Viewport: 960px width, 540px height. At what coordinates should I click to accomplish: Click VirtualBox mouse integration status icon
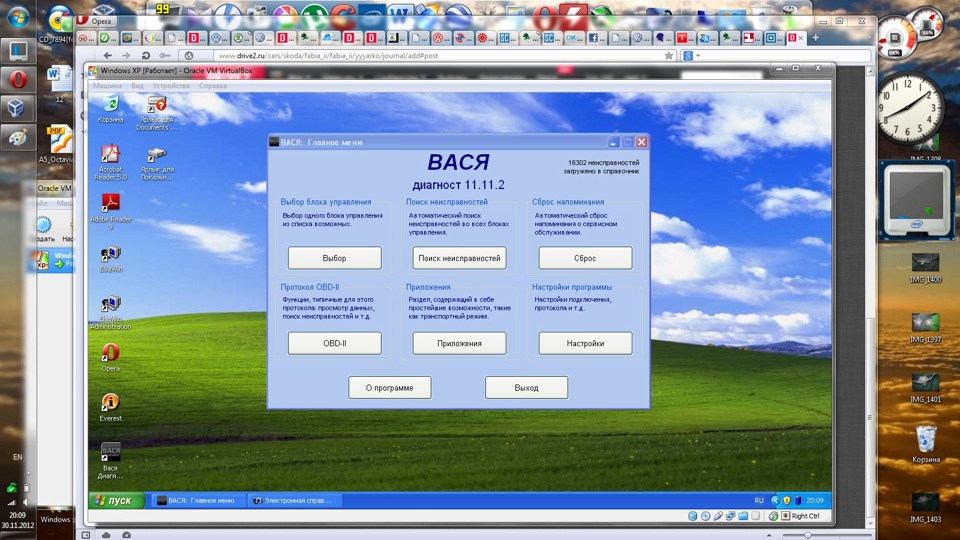click(x=773, y=516)
